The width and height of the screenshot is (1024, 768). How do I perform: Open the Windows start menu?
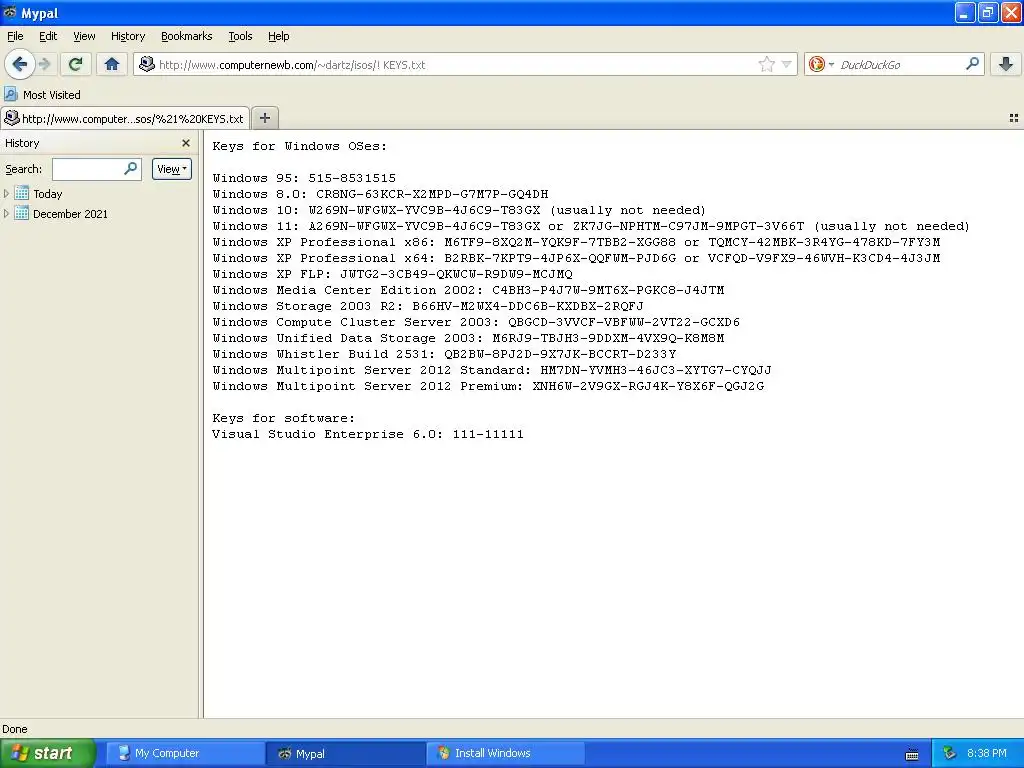click(x=47, y=753)
